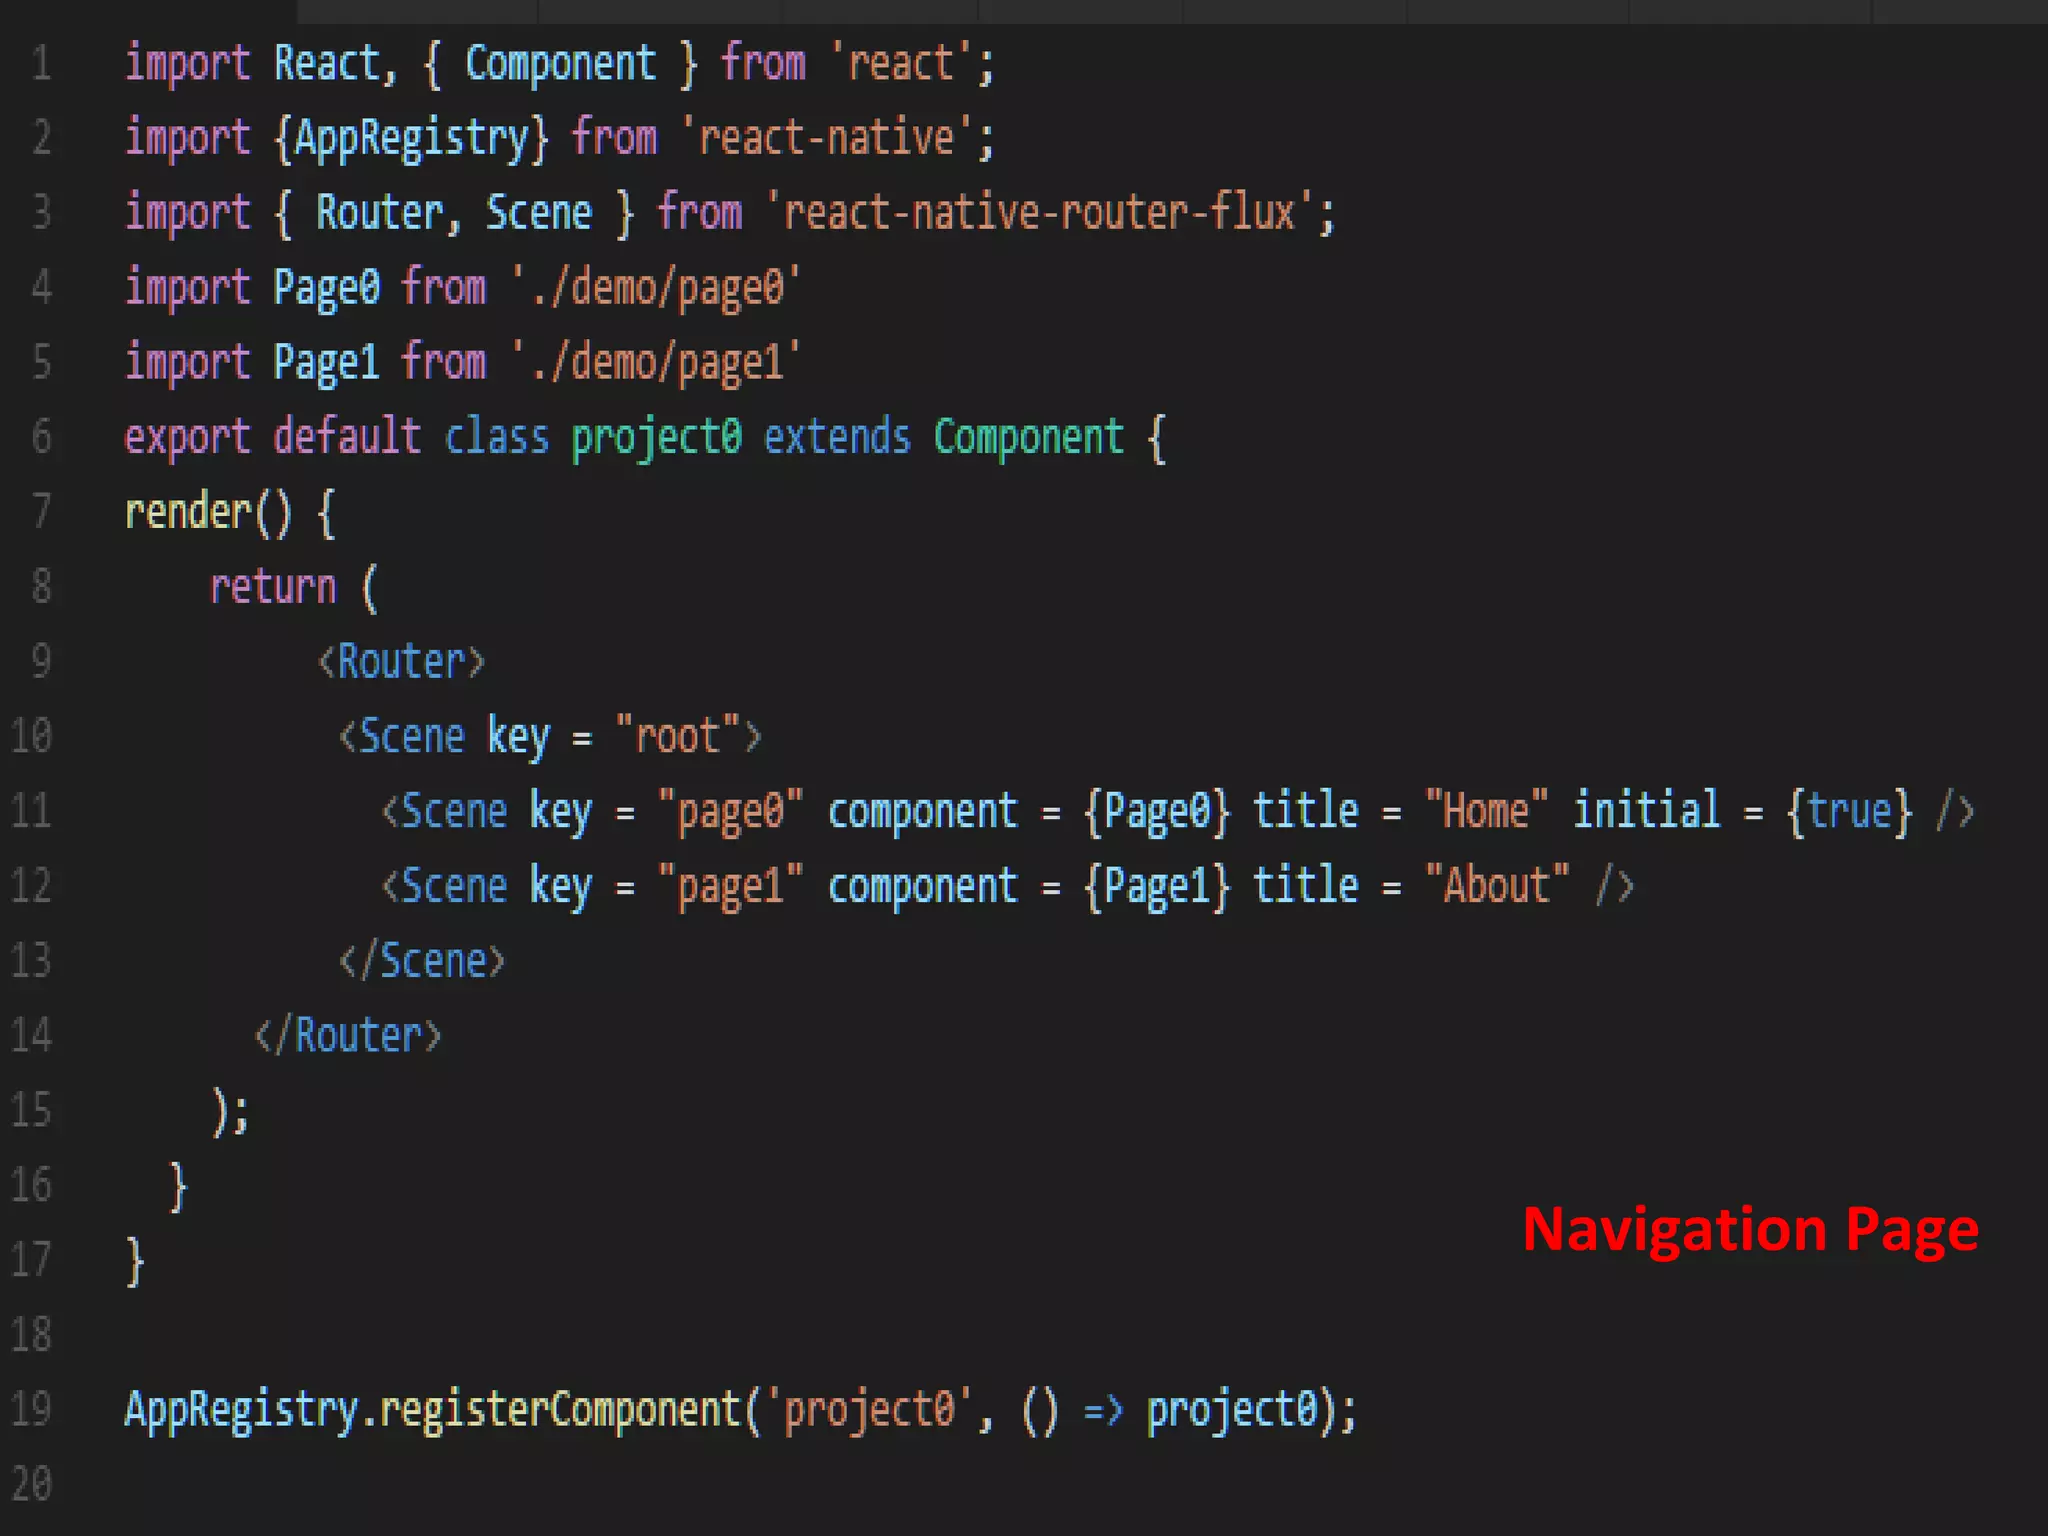
Task: Click the closing Router tag on line 14
Action: (347, 1035)
